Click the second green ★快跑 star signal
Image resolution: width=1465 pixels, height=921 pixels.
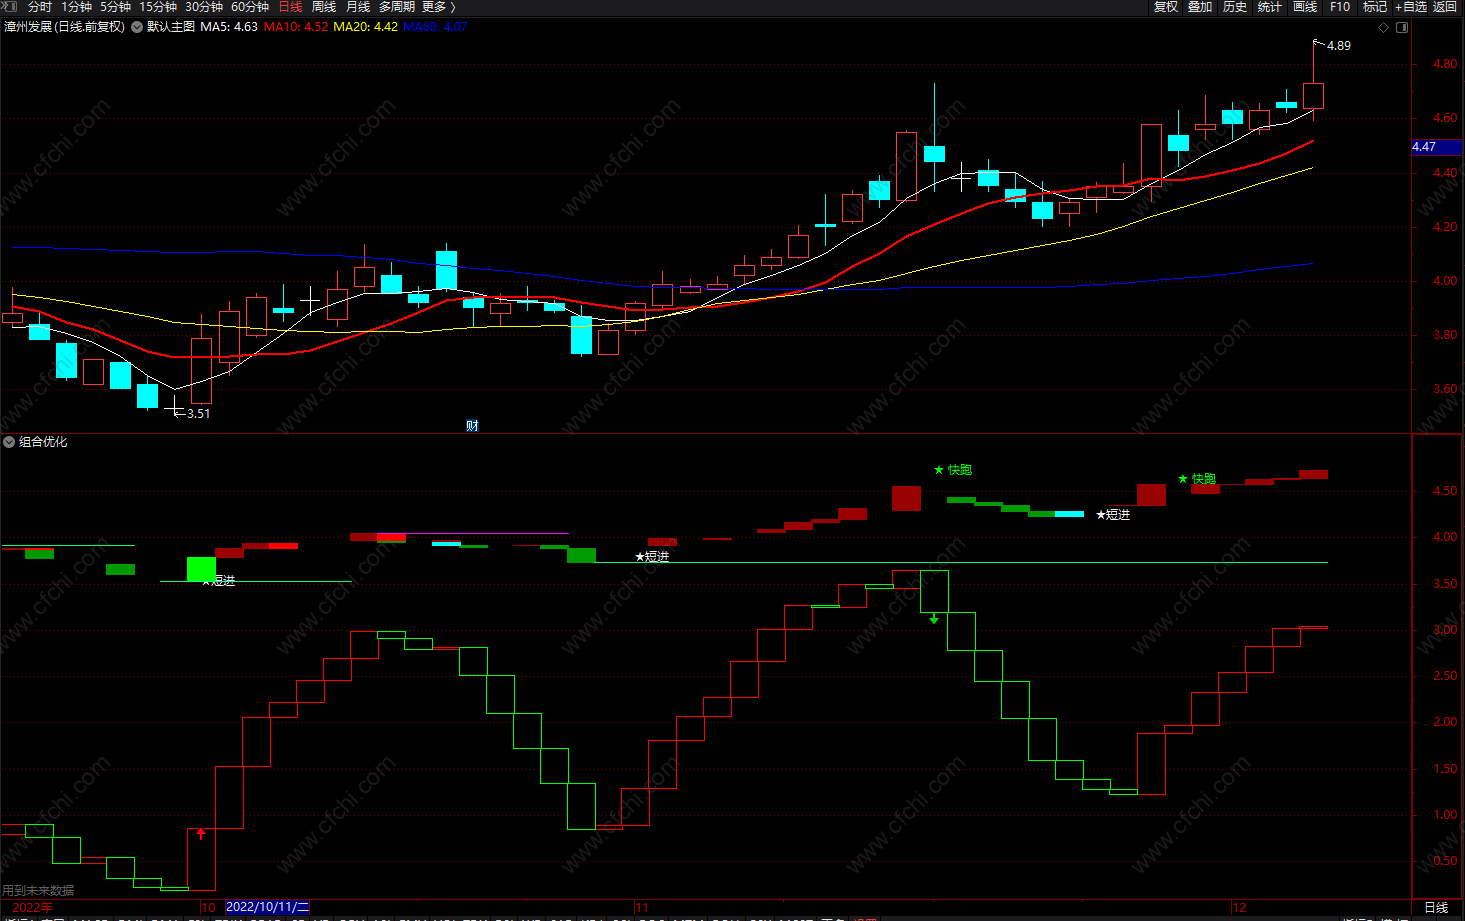pyautogui.click(x=1197, y=479)
